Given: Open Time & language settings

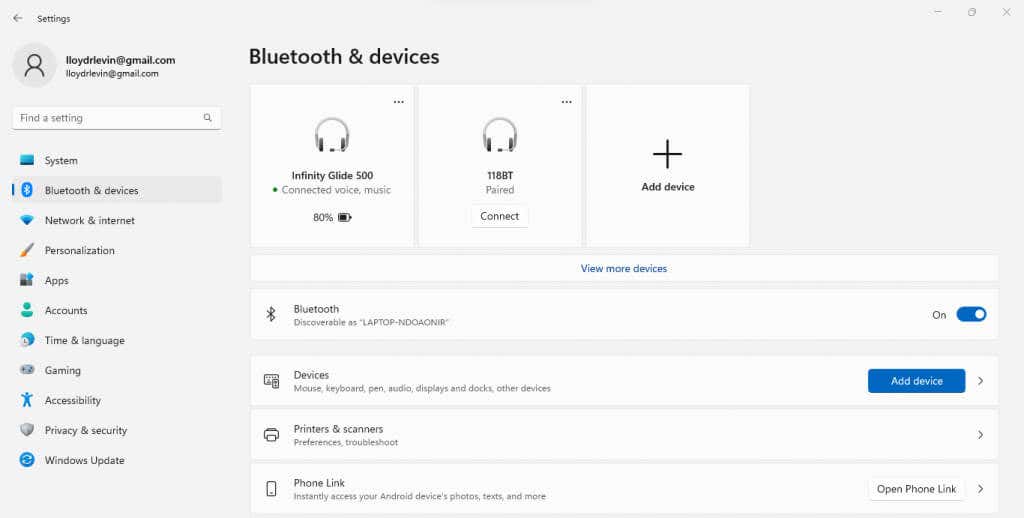Looking at the screenshot, I should [x=117, y=340].
